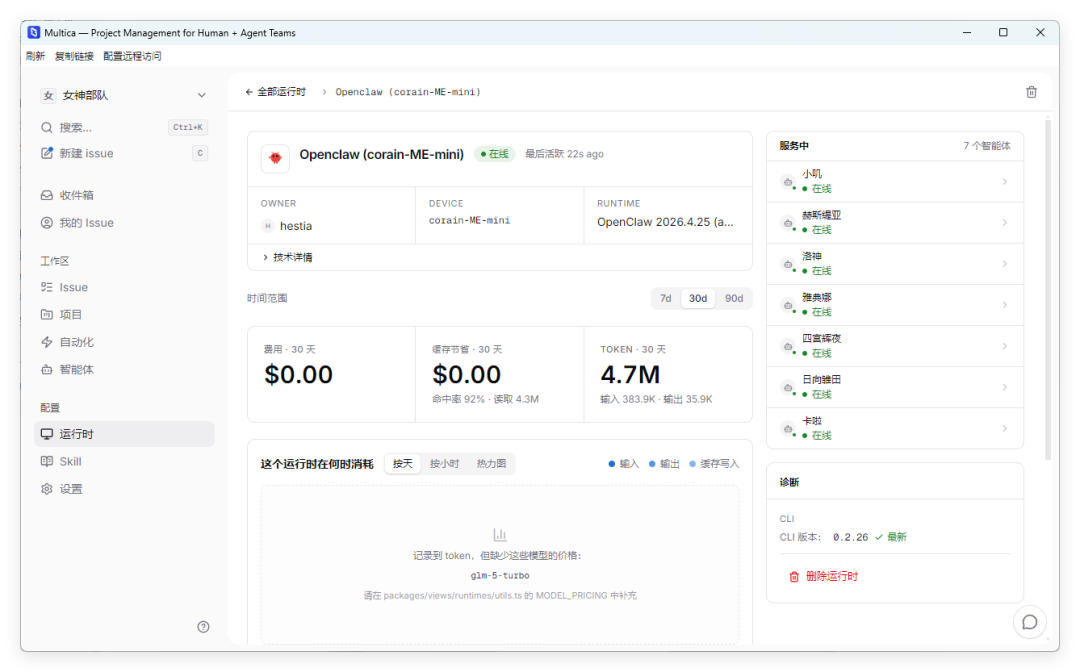Click the 输入 legend item

coord(623,463)
